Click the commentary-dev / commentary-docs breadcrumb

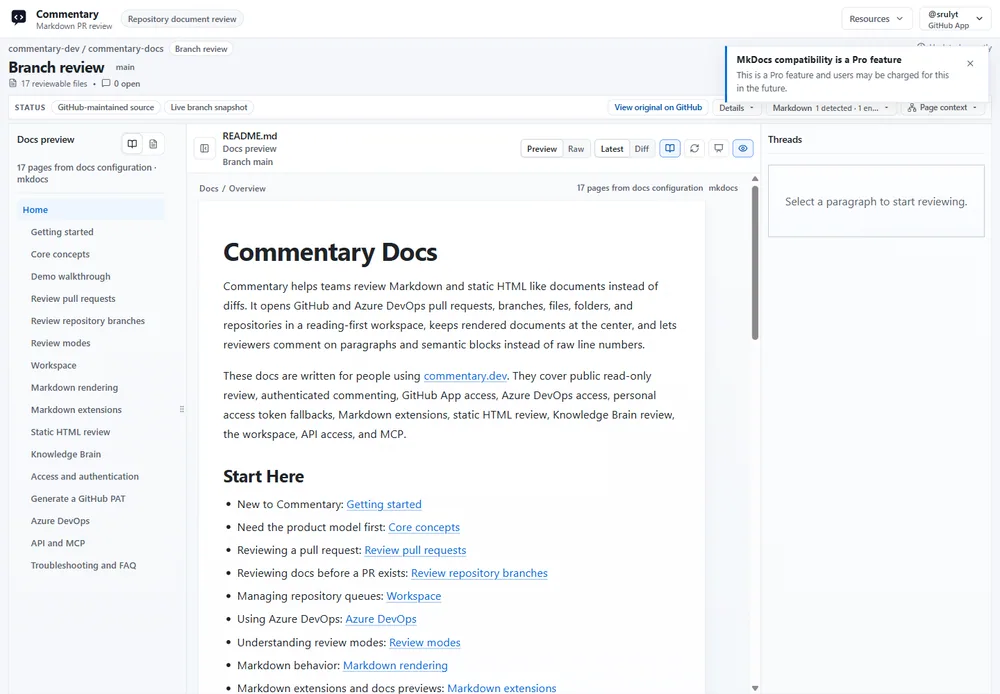(x=85, y=49)
